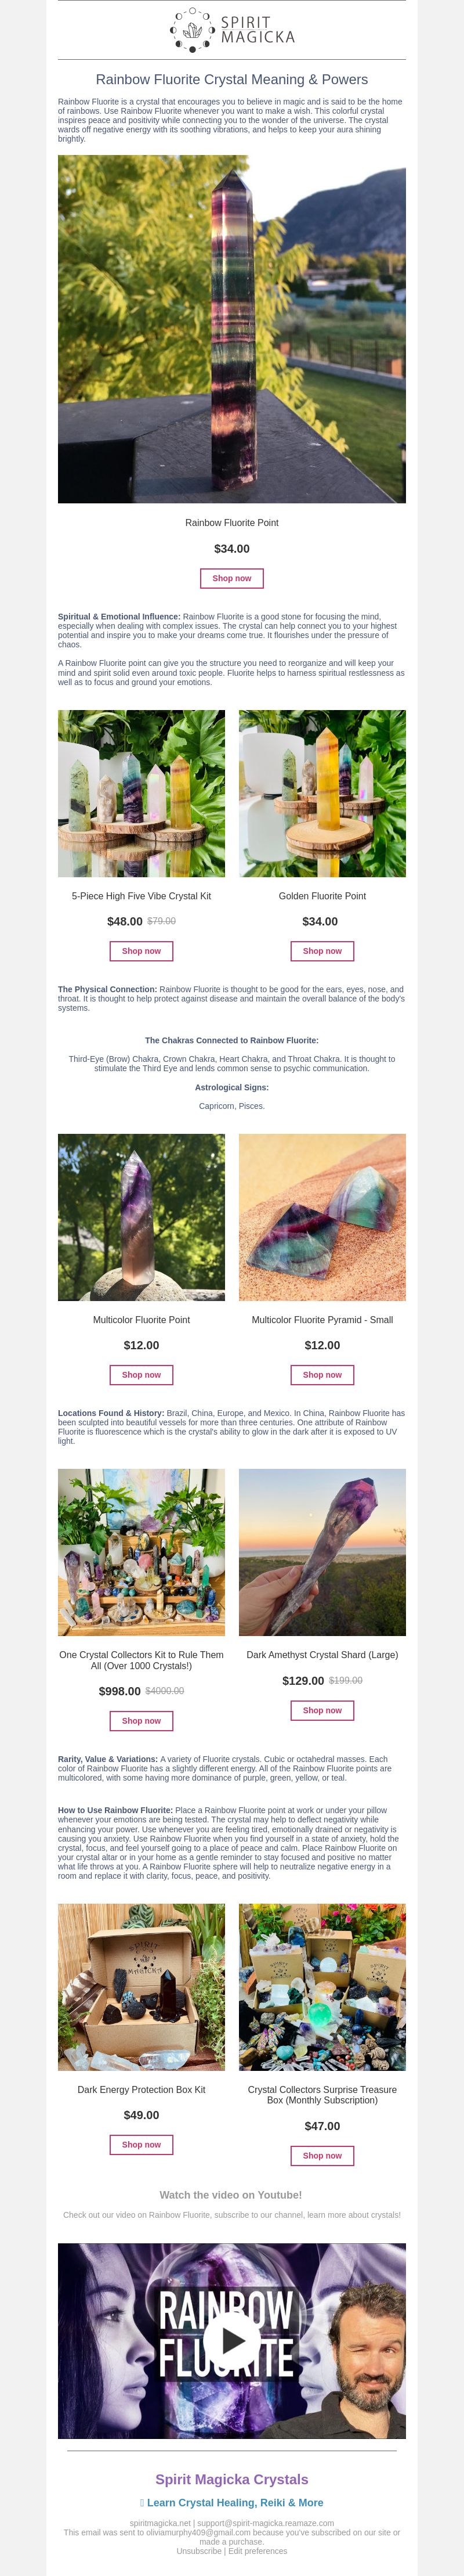Shop now for Crystal Collectors Surprise Treasure Box
This screenshot has height=2576, width=464.
click(x=322, y=2155)
